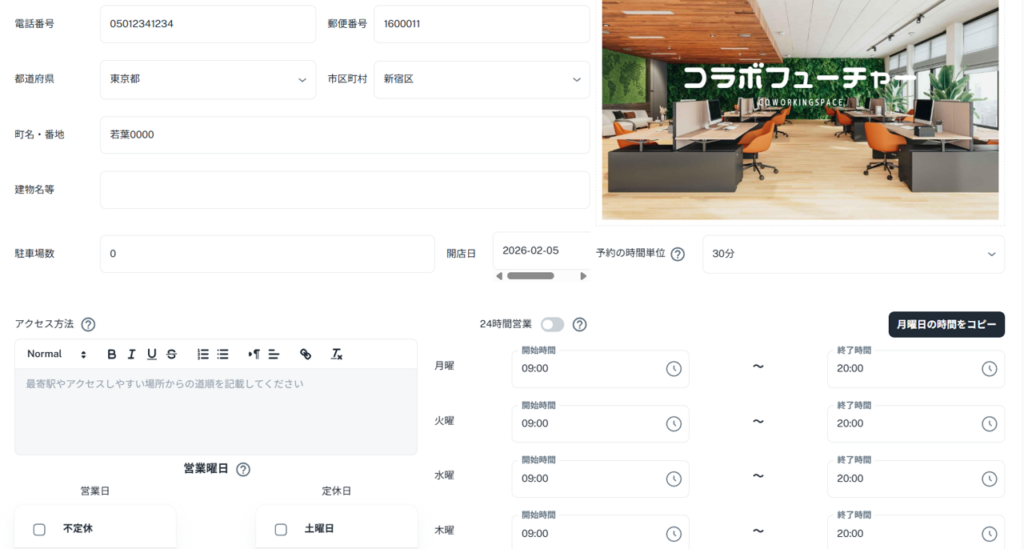Image resolution: width=1024 pixels, height=549 pixels.
Task: Click help icon next to アクセス方法
Action: coord(88,324)
